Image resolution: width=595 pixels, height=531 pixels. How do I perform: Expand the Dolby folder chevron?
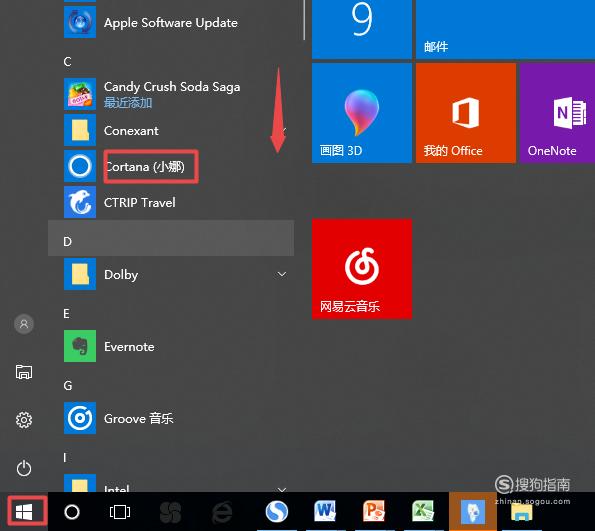click(x=282, y=274)
